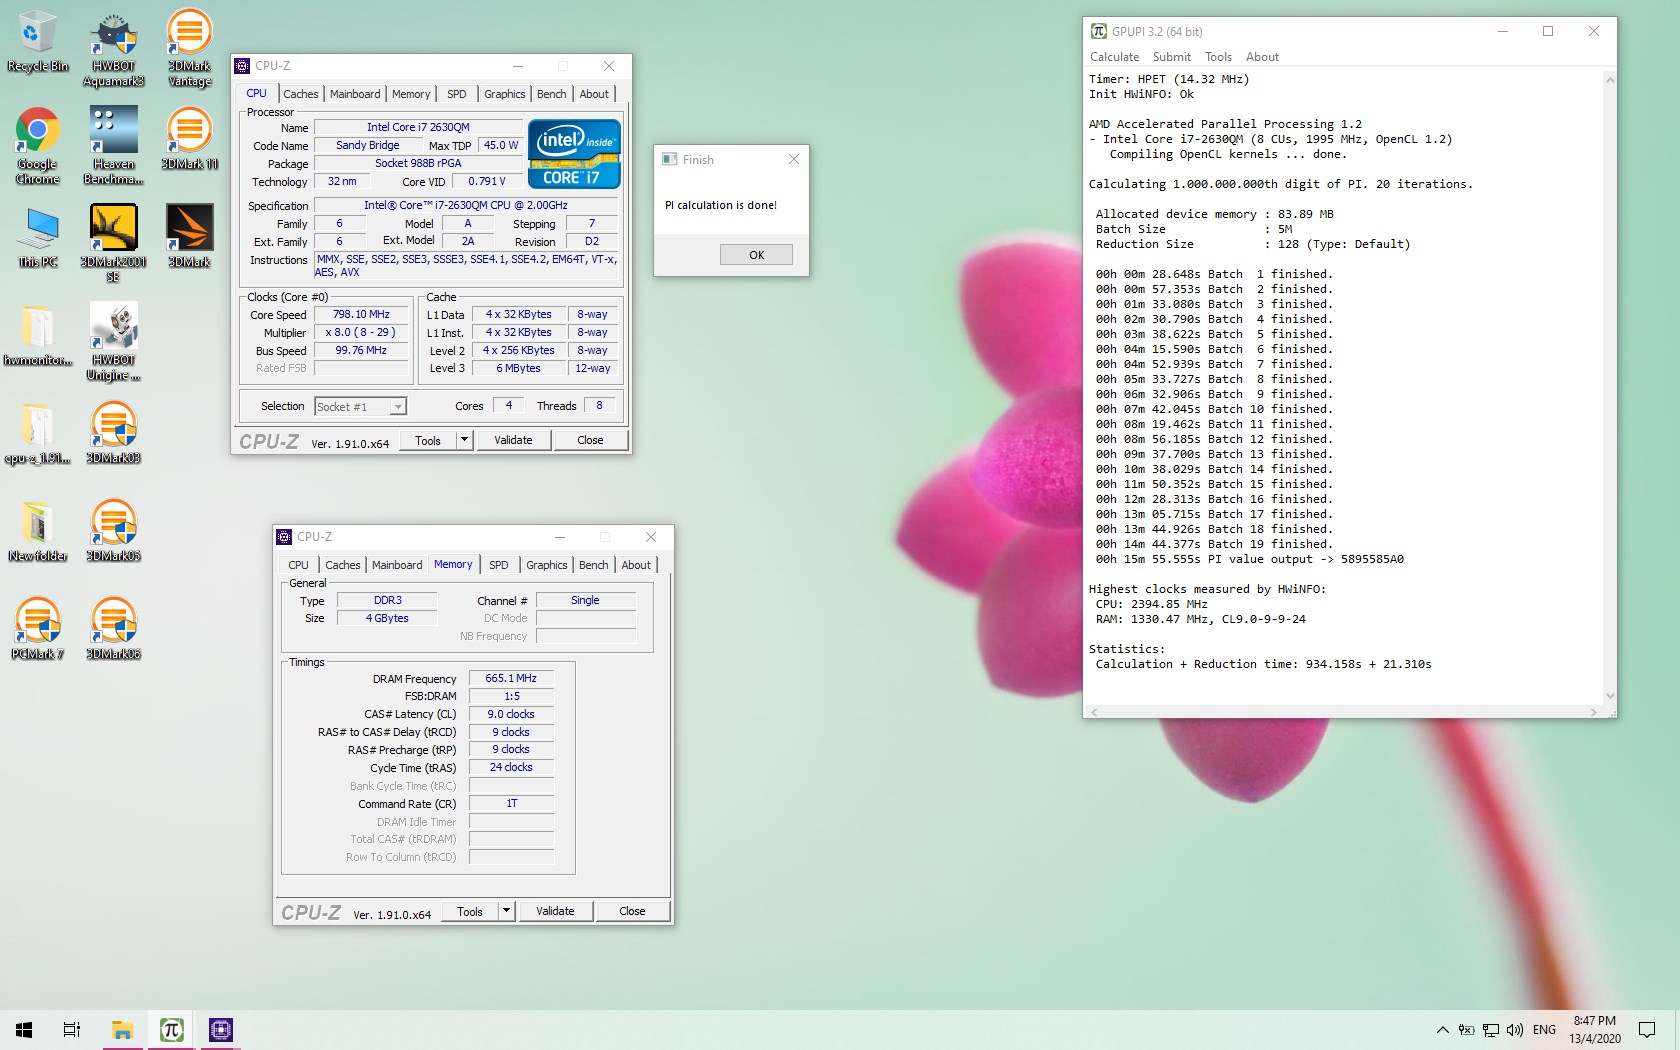Click DRAM Frequency value field
The image size is (1680, 1050).
pos(511,679)
